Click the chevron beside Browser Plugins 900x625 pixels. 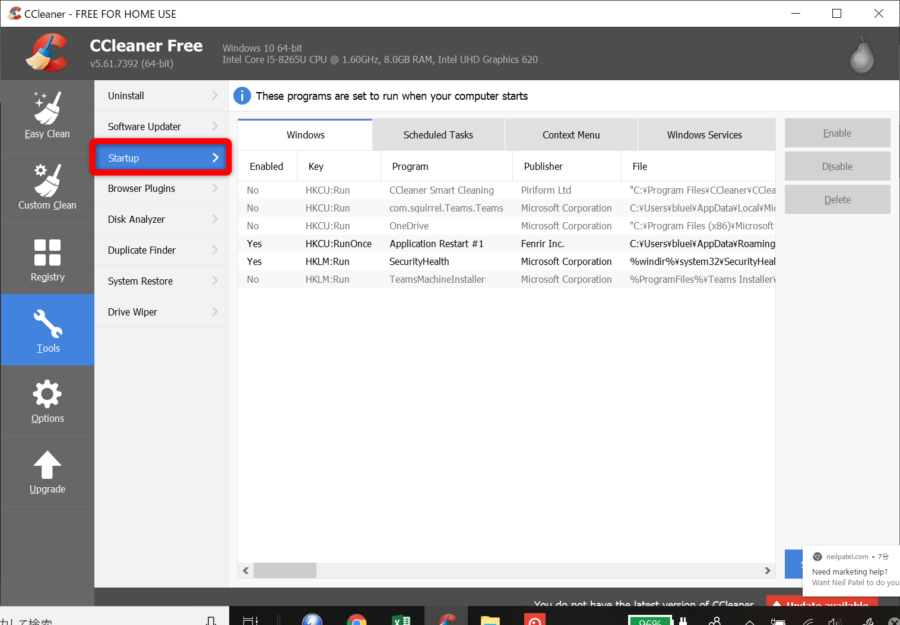click(x=215, y=188)
